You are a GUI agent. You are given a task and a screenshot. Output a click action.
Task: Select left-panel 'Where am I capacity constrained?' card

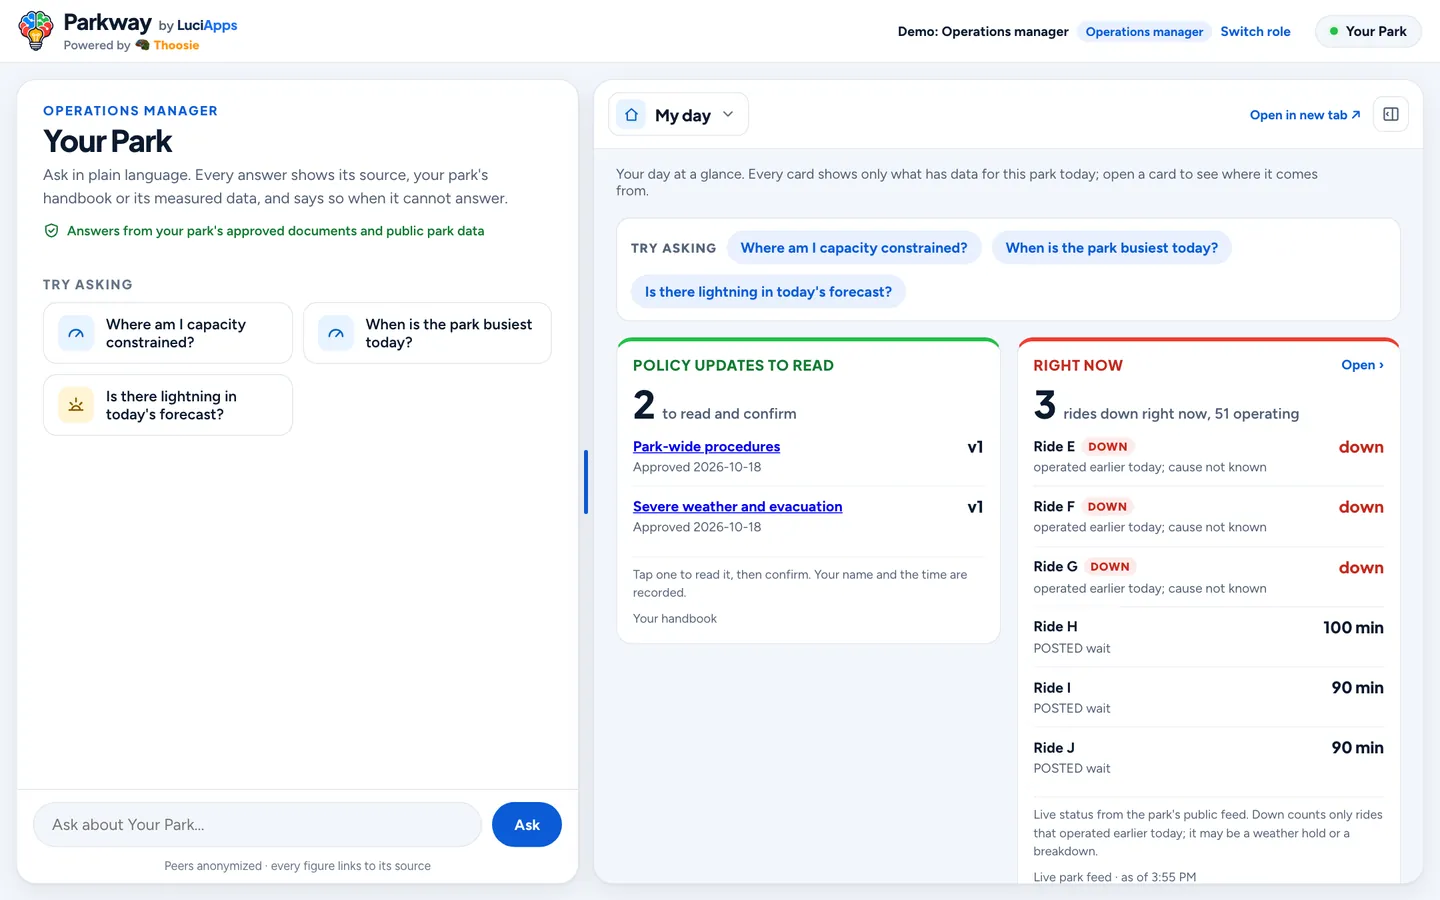(x=168, y=333)
